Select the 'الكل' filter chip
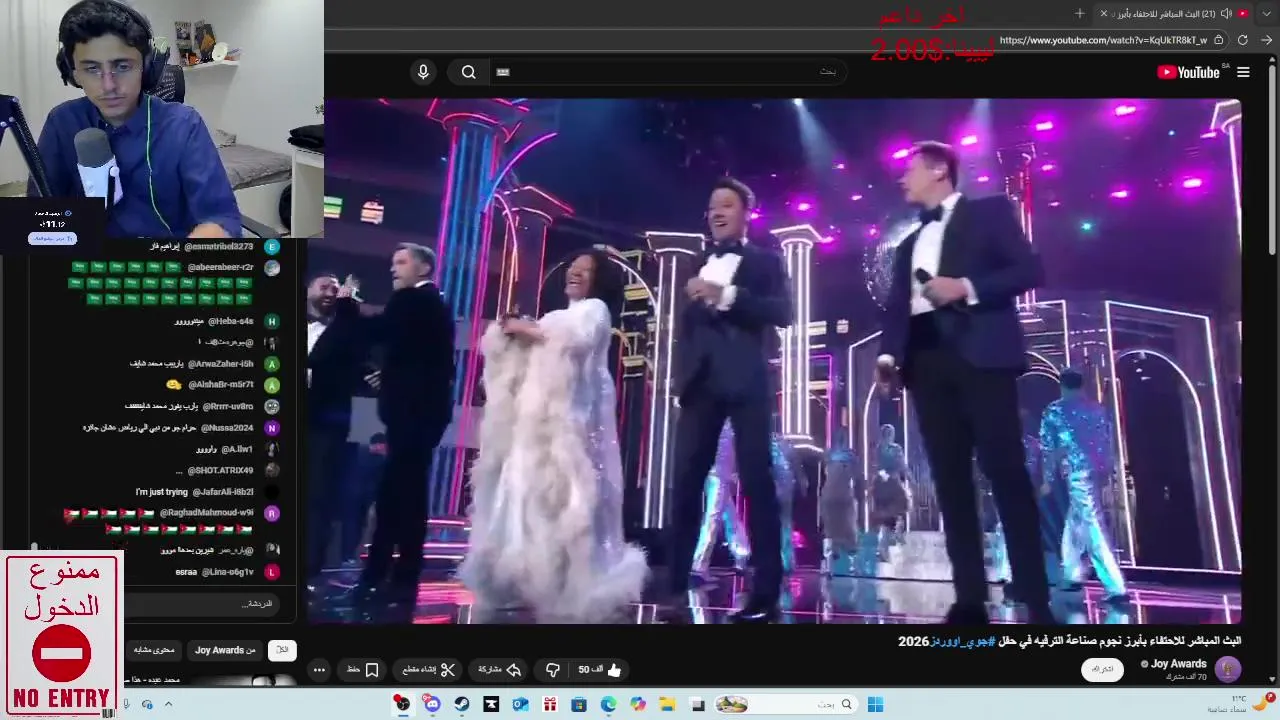Viewport: 1280px width, 720px height. point(283,650)
